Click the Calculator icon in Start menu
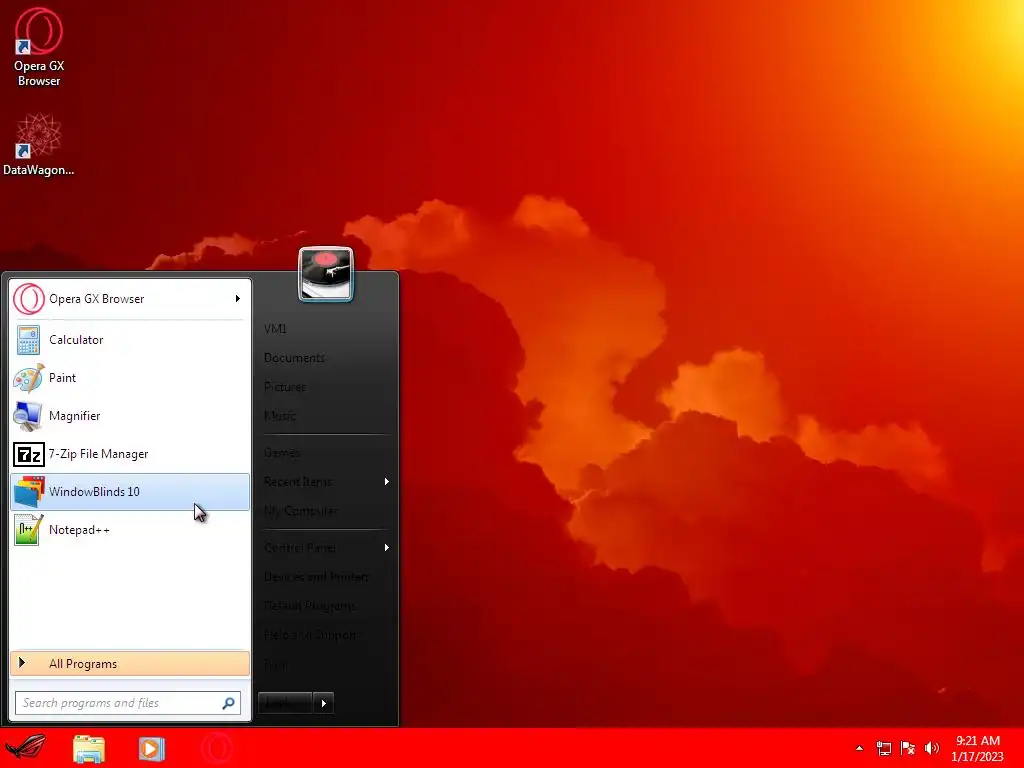 tap(28, 340)
